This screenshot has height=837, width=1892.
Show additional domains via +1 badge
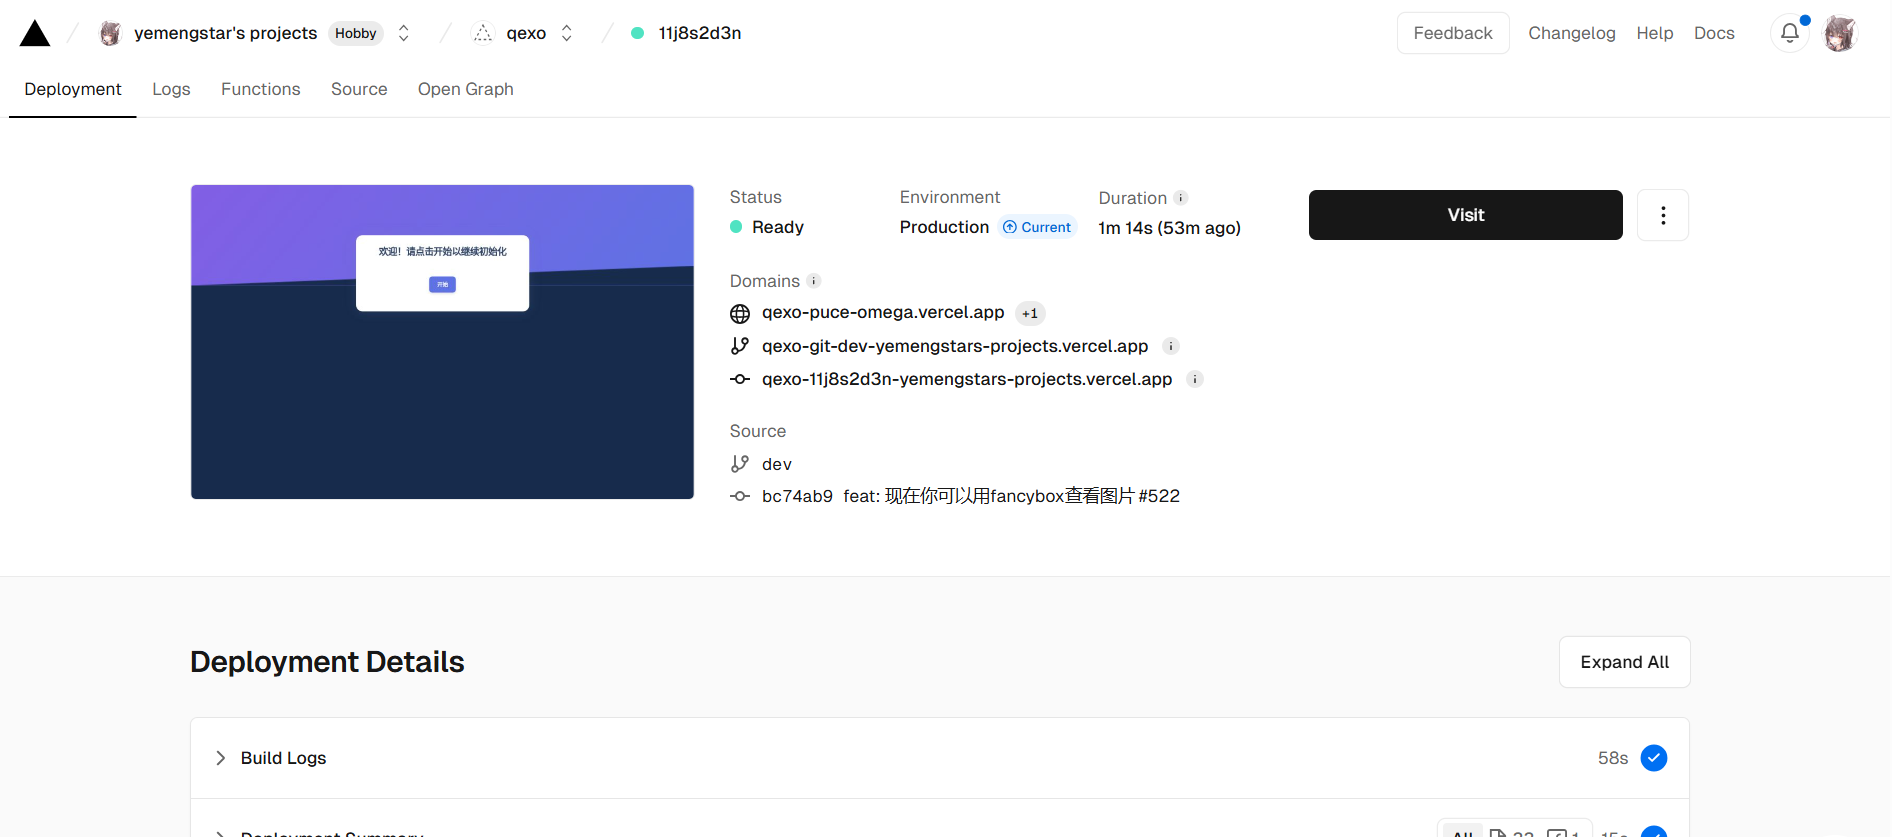click(x=1029, y=313)
